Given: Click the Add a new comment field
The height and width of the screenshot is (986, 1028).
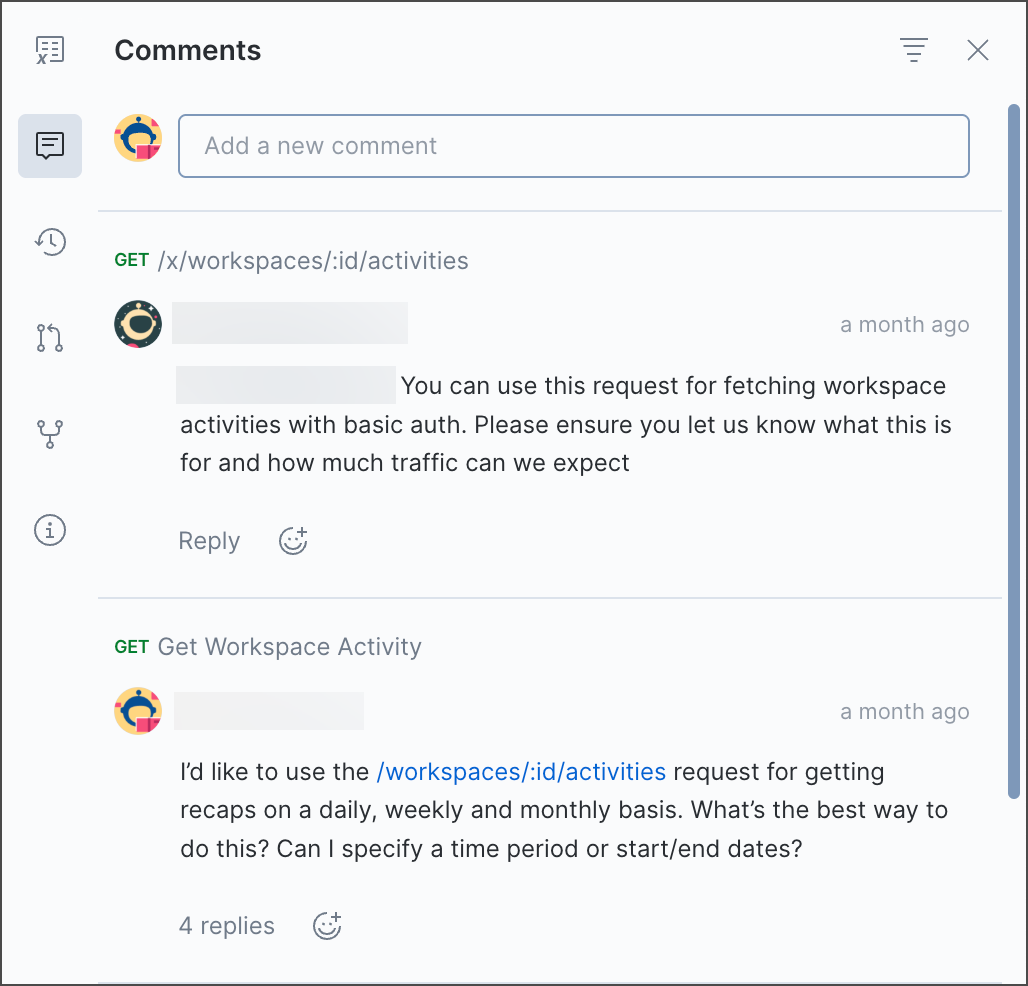Looking at the screenshot, I should click(x=573, y=146).
